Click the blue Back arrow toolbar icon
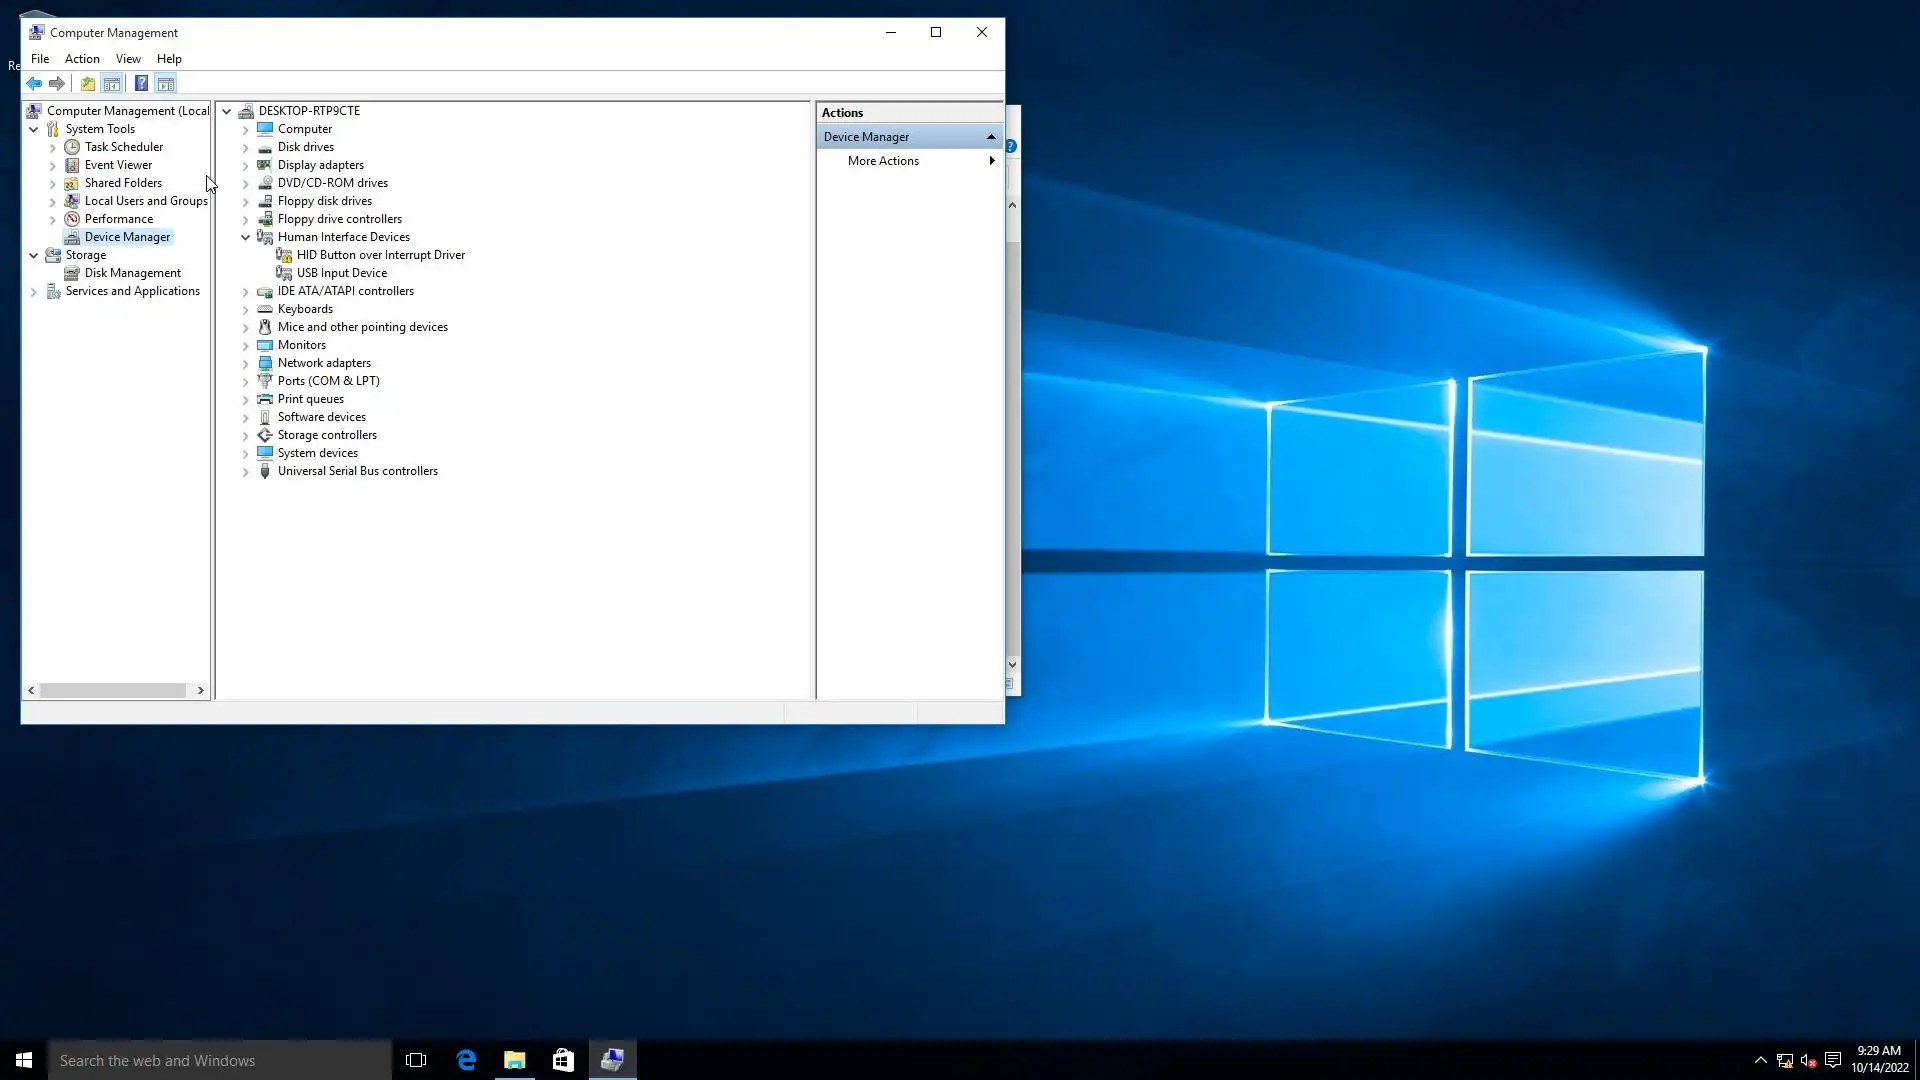 click(34, 84)
